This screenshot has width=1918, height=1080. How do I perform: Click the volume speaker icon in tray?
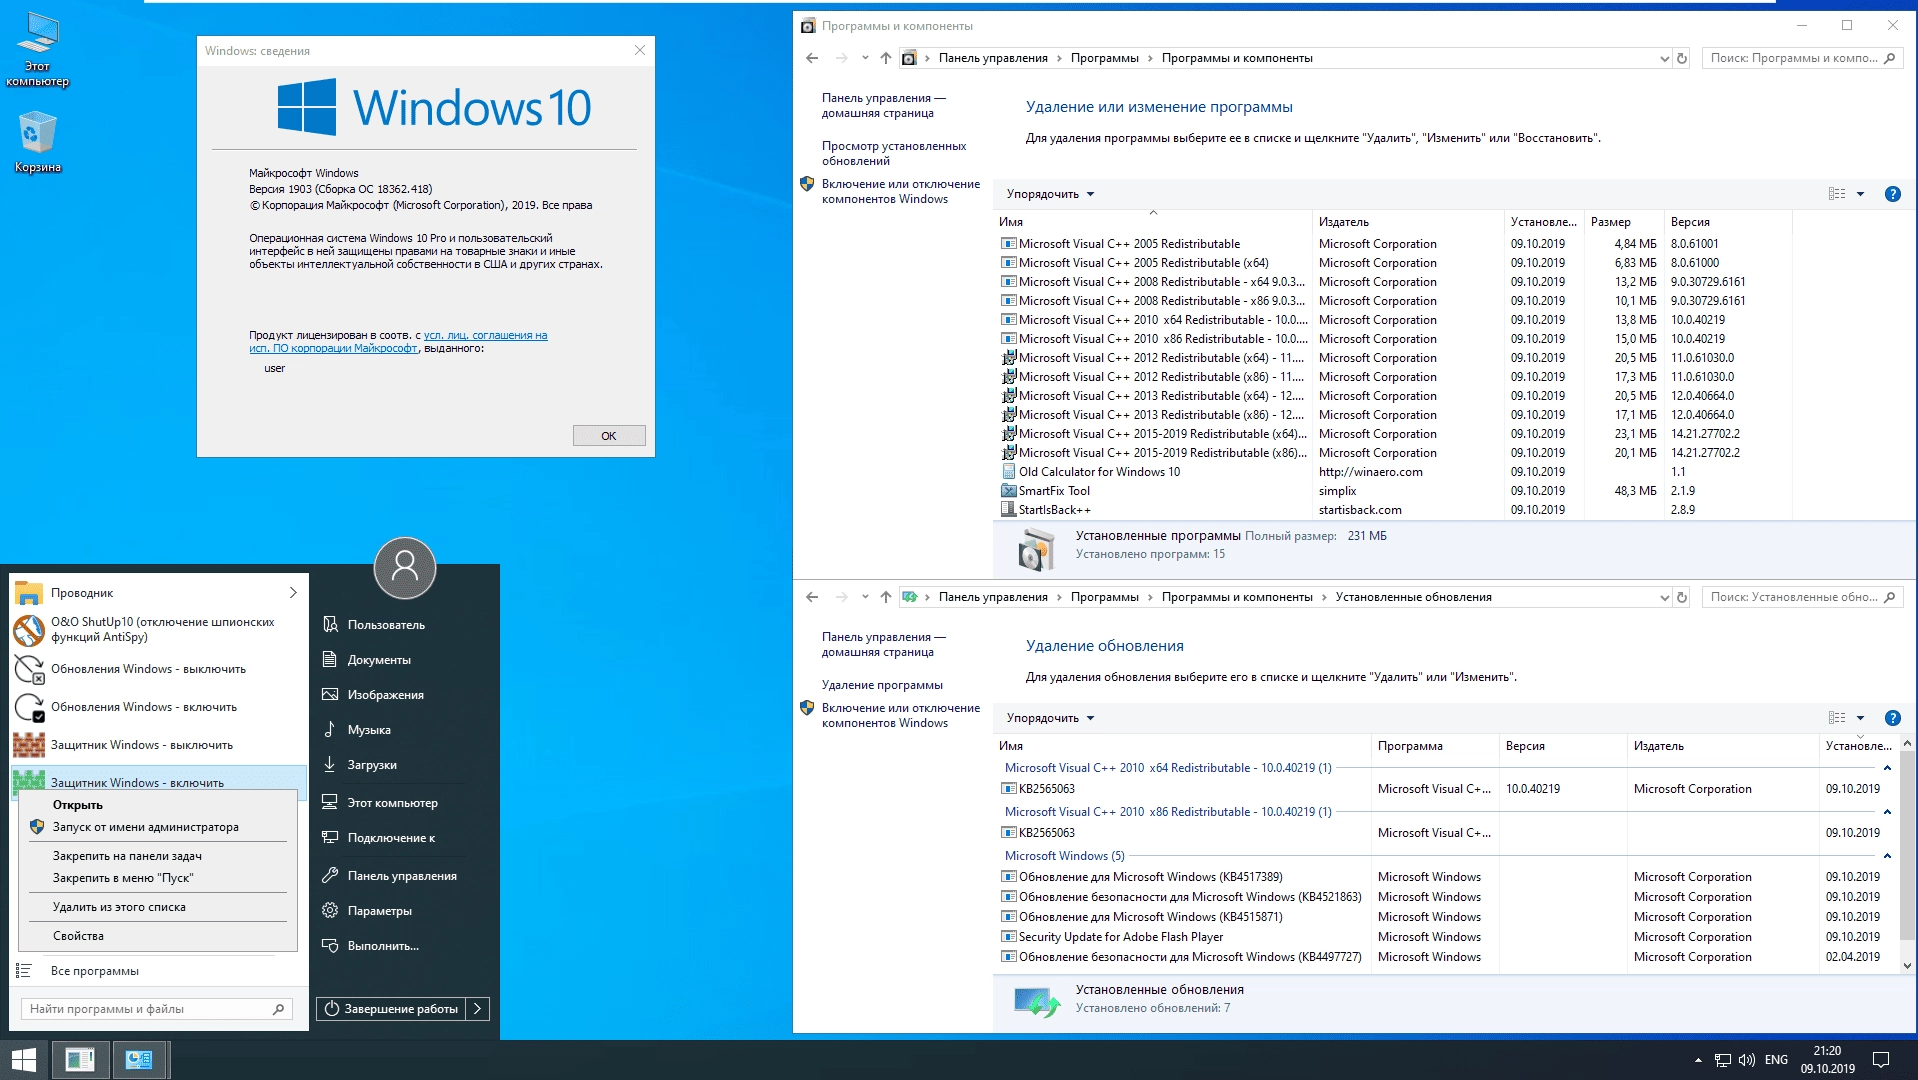click(1747, 1060)
